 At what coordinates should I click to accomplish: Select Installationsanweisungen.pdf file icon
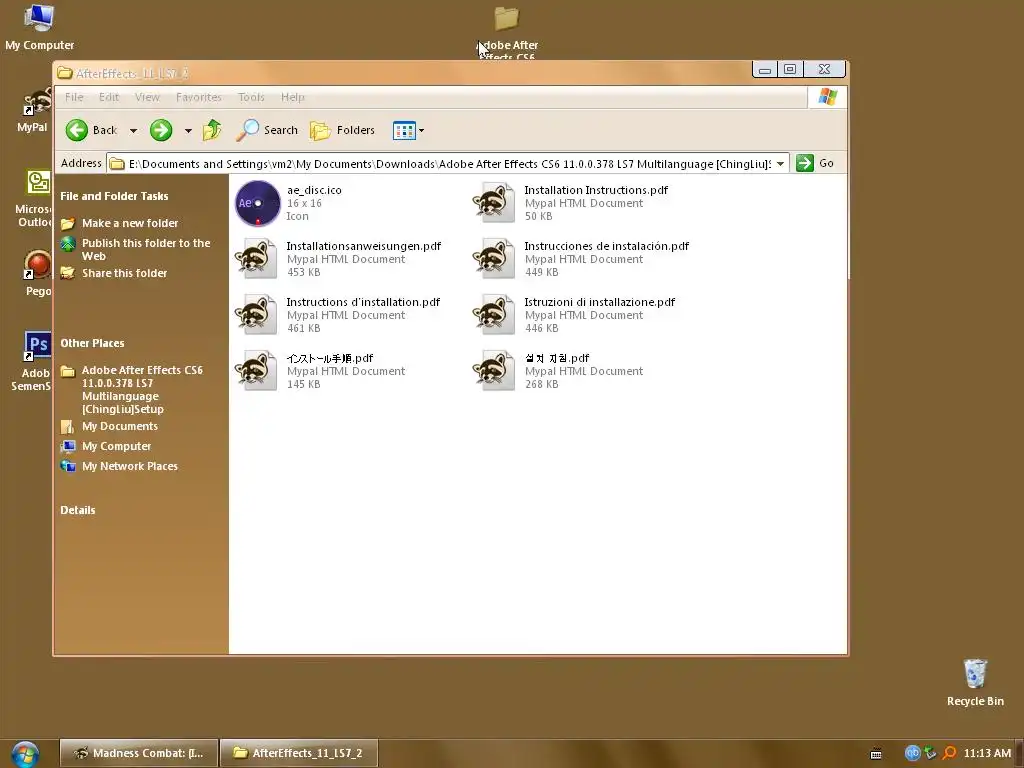256,259
